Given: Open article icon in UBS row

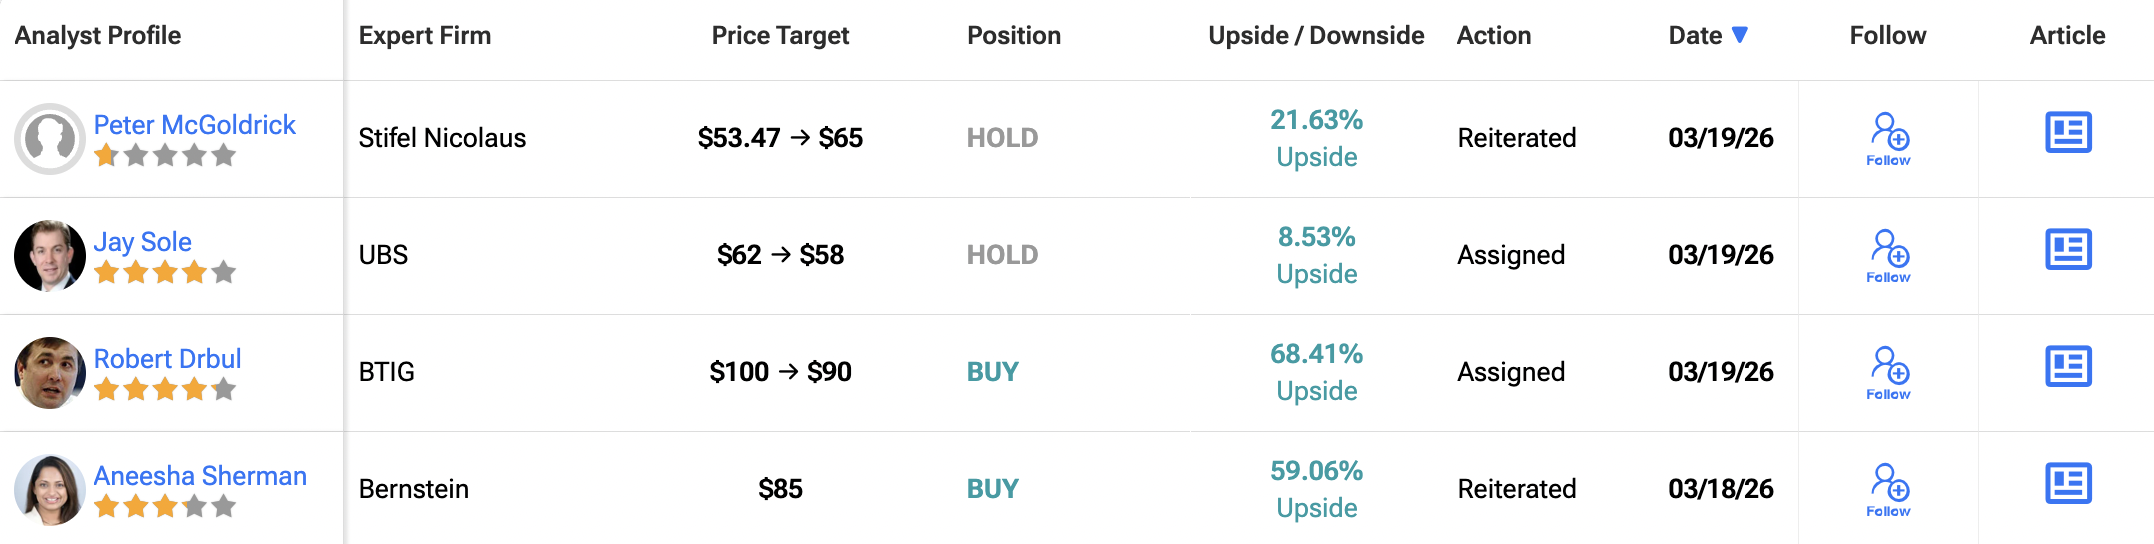Looking at the screenshot, I should pyautogui.click(x=2068, y=249).
